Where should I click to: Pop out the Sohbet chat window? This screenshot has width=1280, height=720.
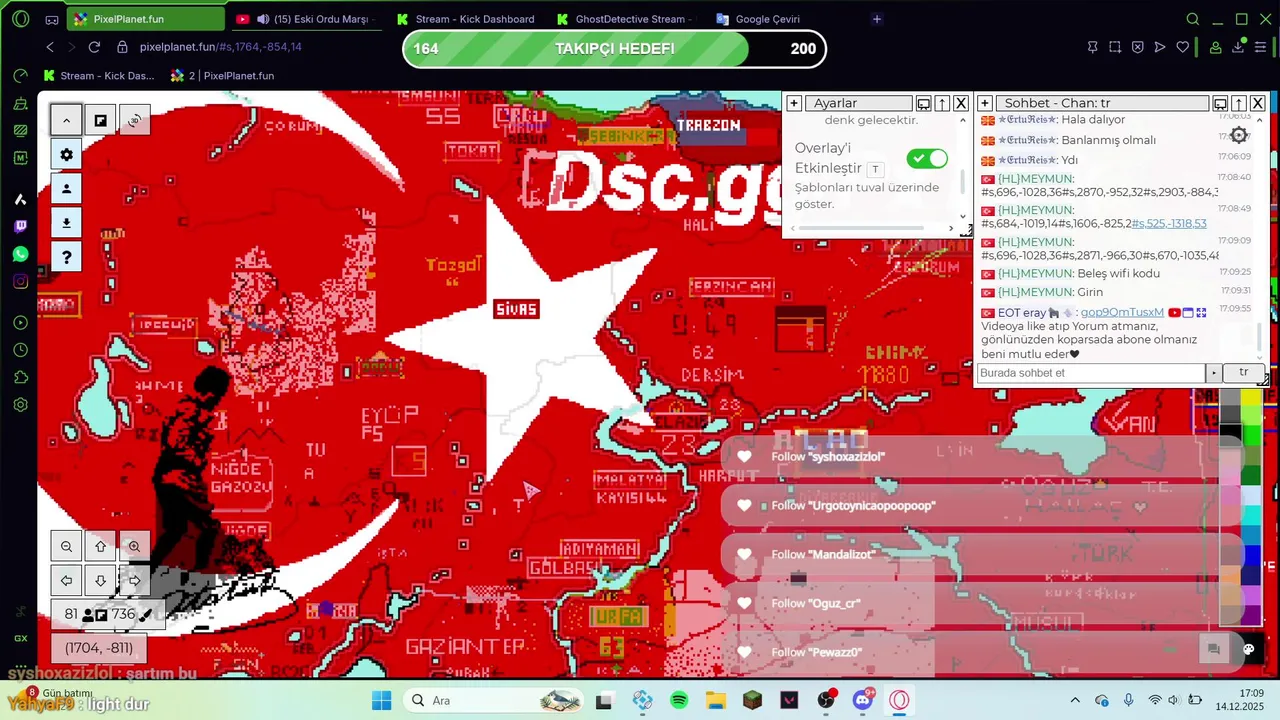[1221, 103]
